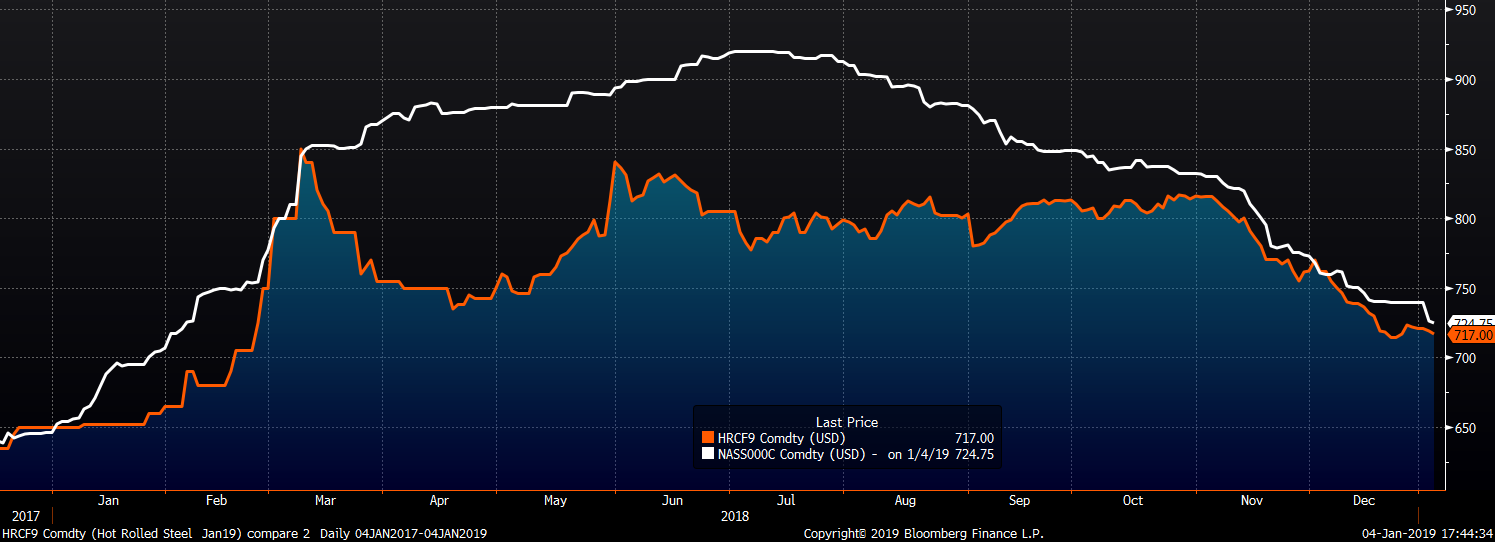Click the 900 y-axis tick label
1495x542 pixels.
tap(1468, 80)
